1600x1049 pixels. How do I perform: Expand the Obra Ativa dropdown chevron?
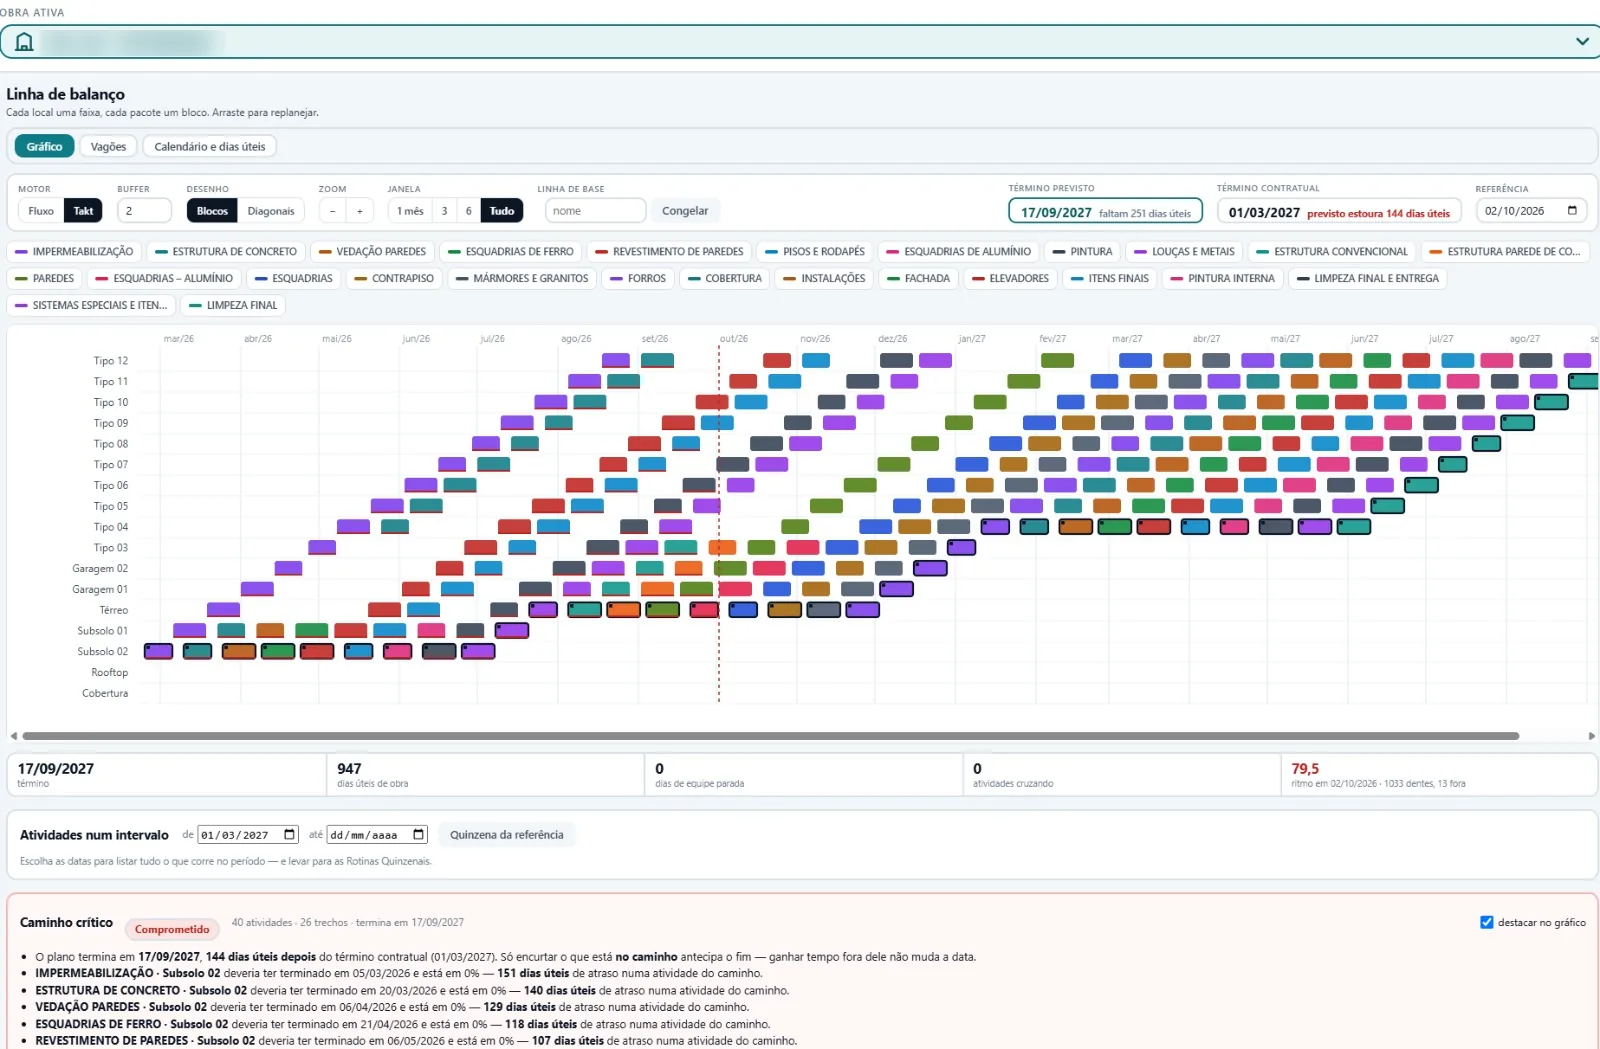1582,42
